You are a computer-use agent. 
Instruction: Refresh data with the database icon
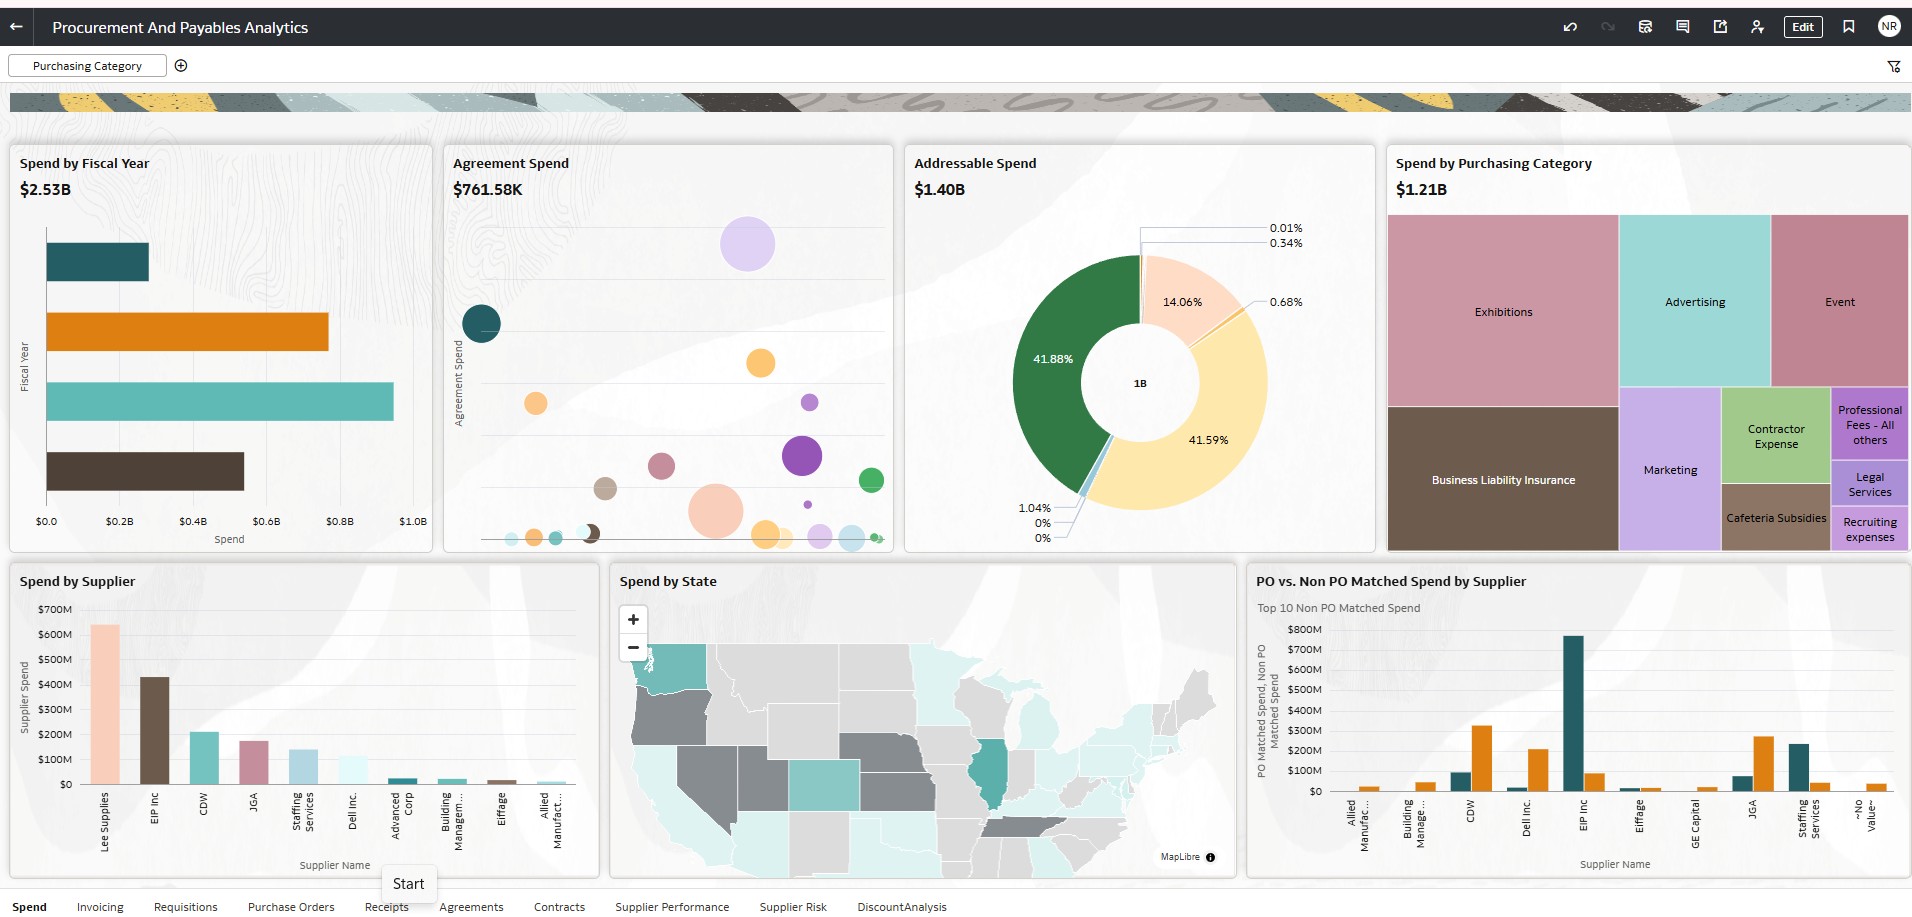tap(1645, 27)
